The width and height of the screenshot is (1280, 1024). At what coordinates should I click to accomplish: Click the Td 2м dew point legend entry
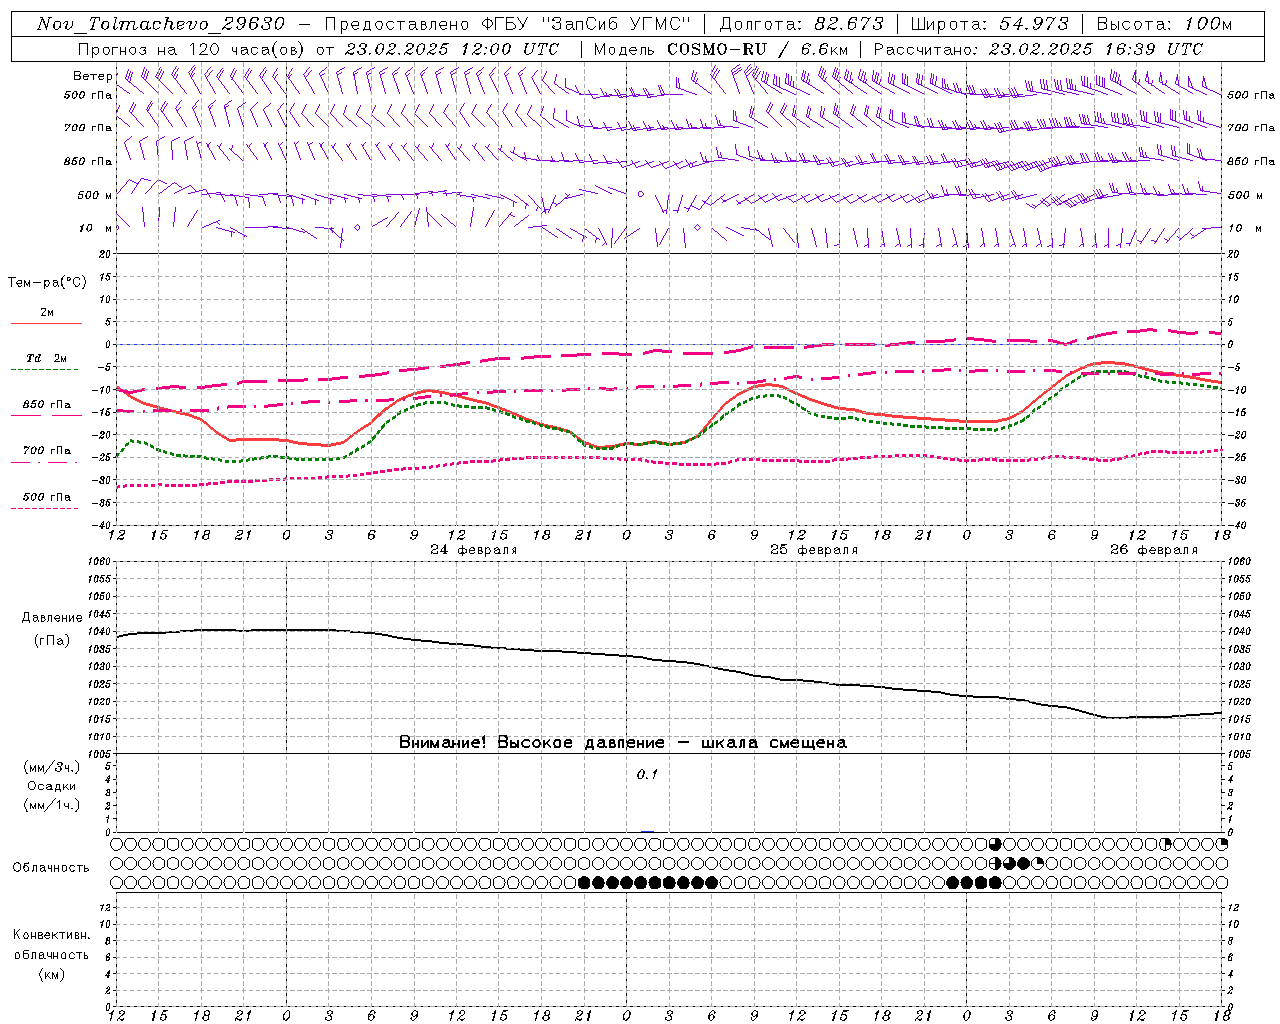(x=47, y=358)
